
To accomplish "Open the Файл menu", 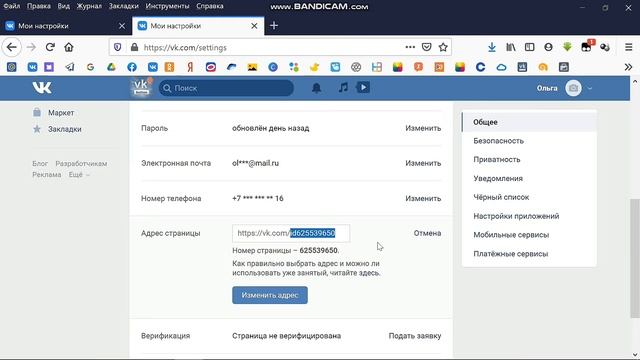I will pyautogui.click(x=11, y=6).
